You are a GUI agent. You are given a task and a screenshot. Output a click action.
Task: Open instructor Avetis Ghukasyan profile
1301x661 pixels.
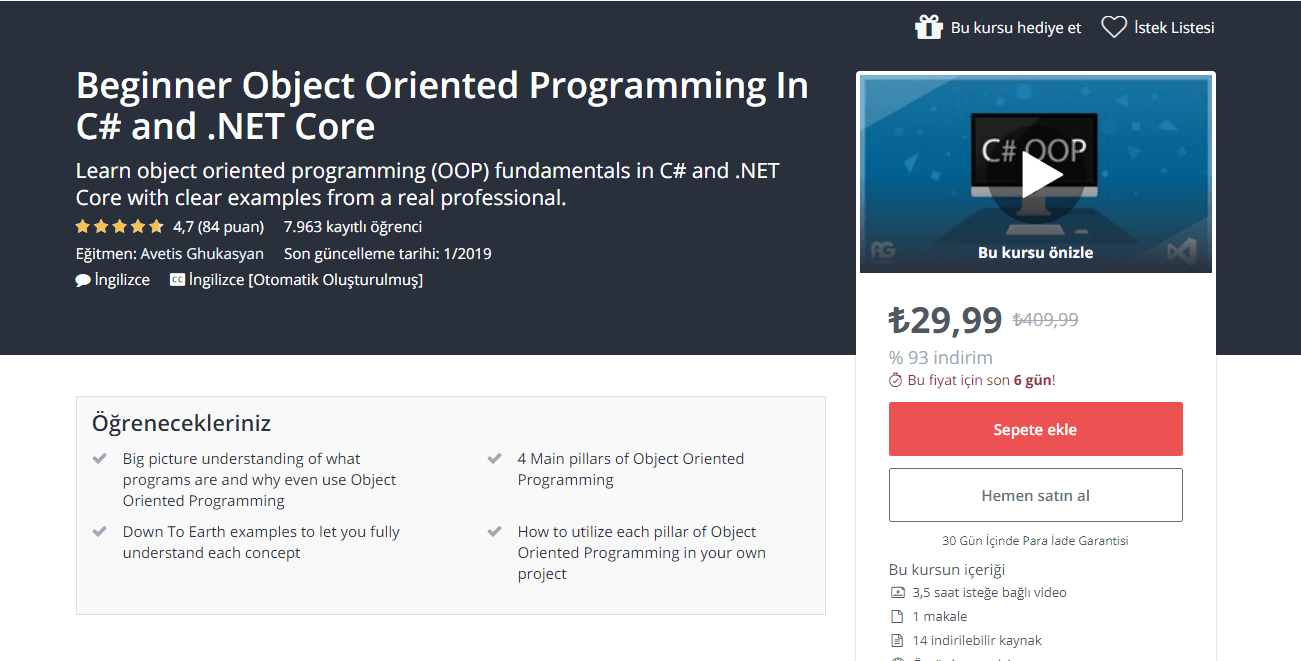(202, 253)
